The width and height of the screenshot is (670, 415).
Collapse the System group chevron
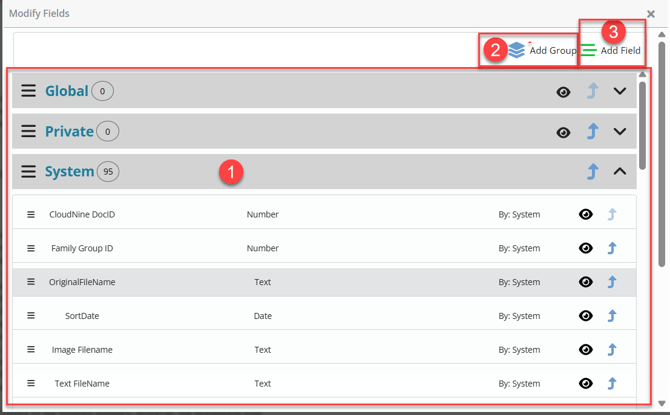[x=620, y=172]
